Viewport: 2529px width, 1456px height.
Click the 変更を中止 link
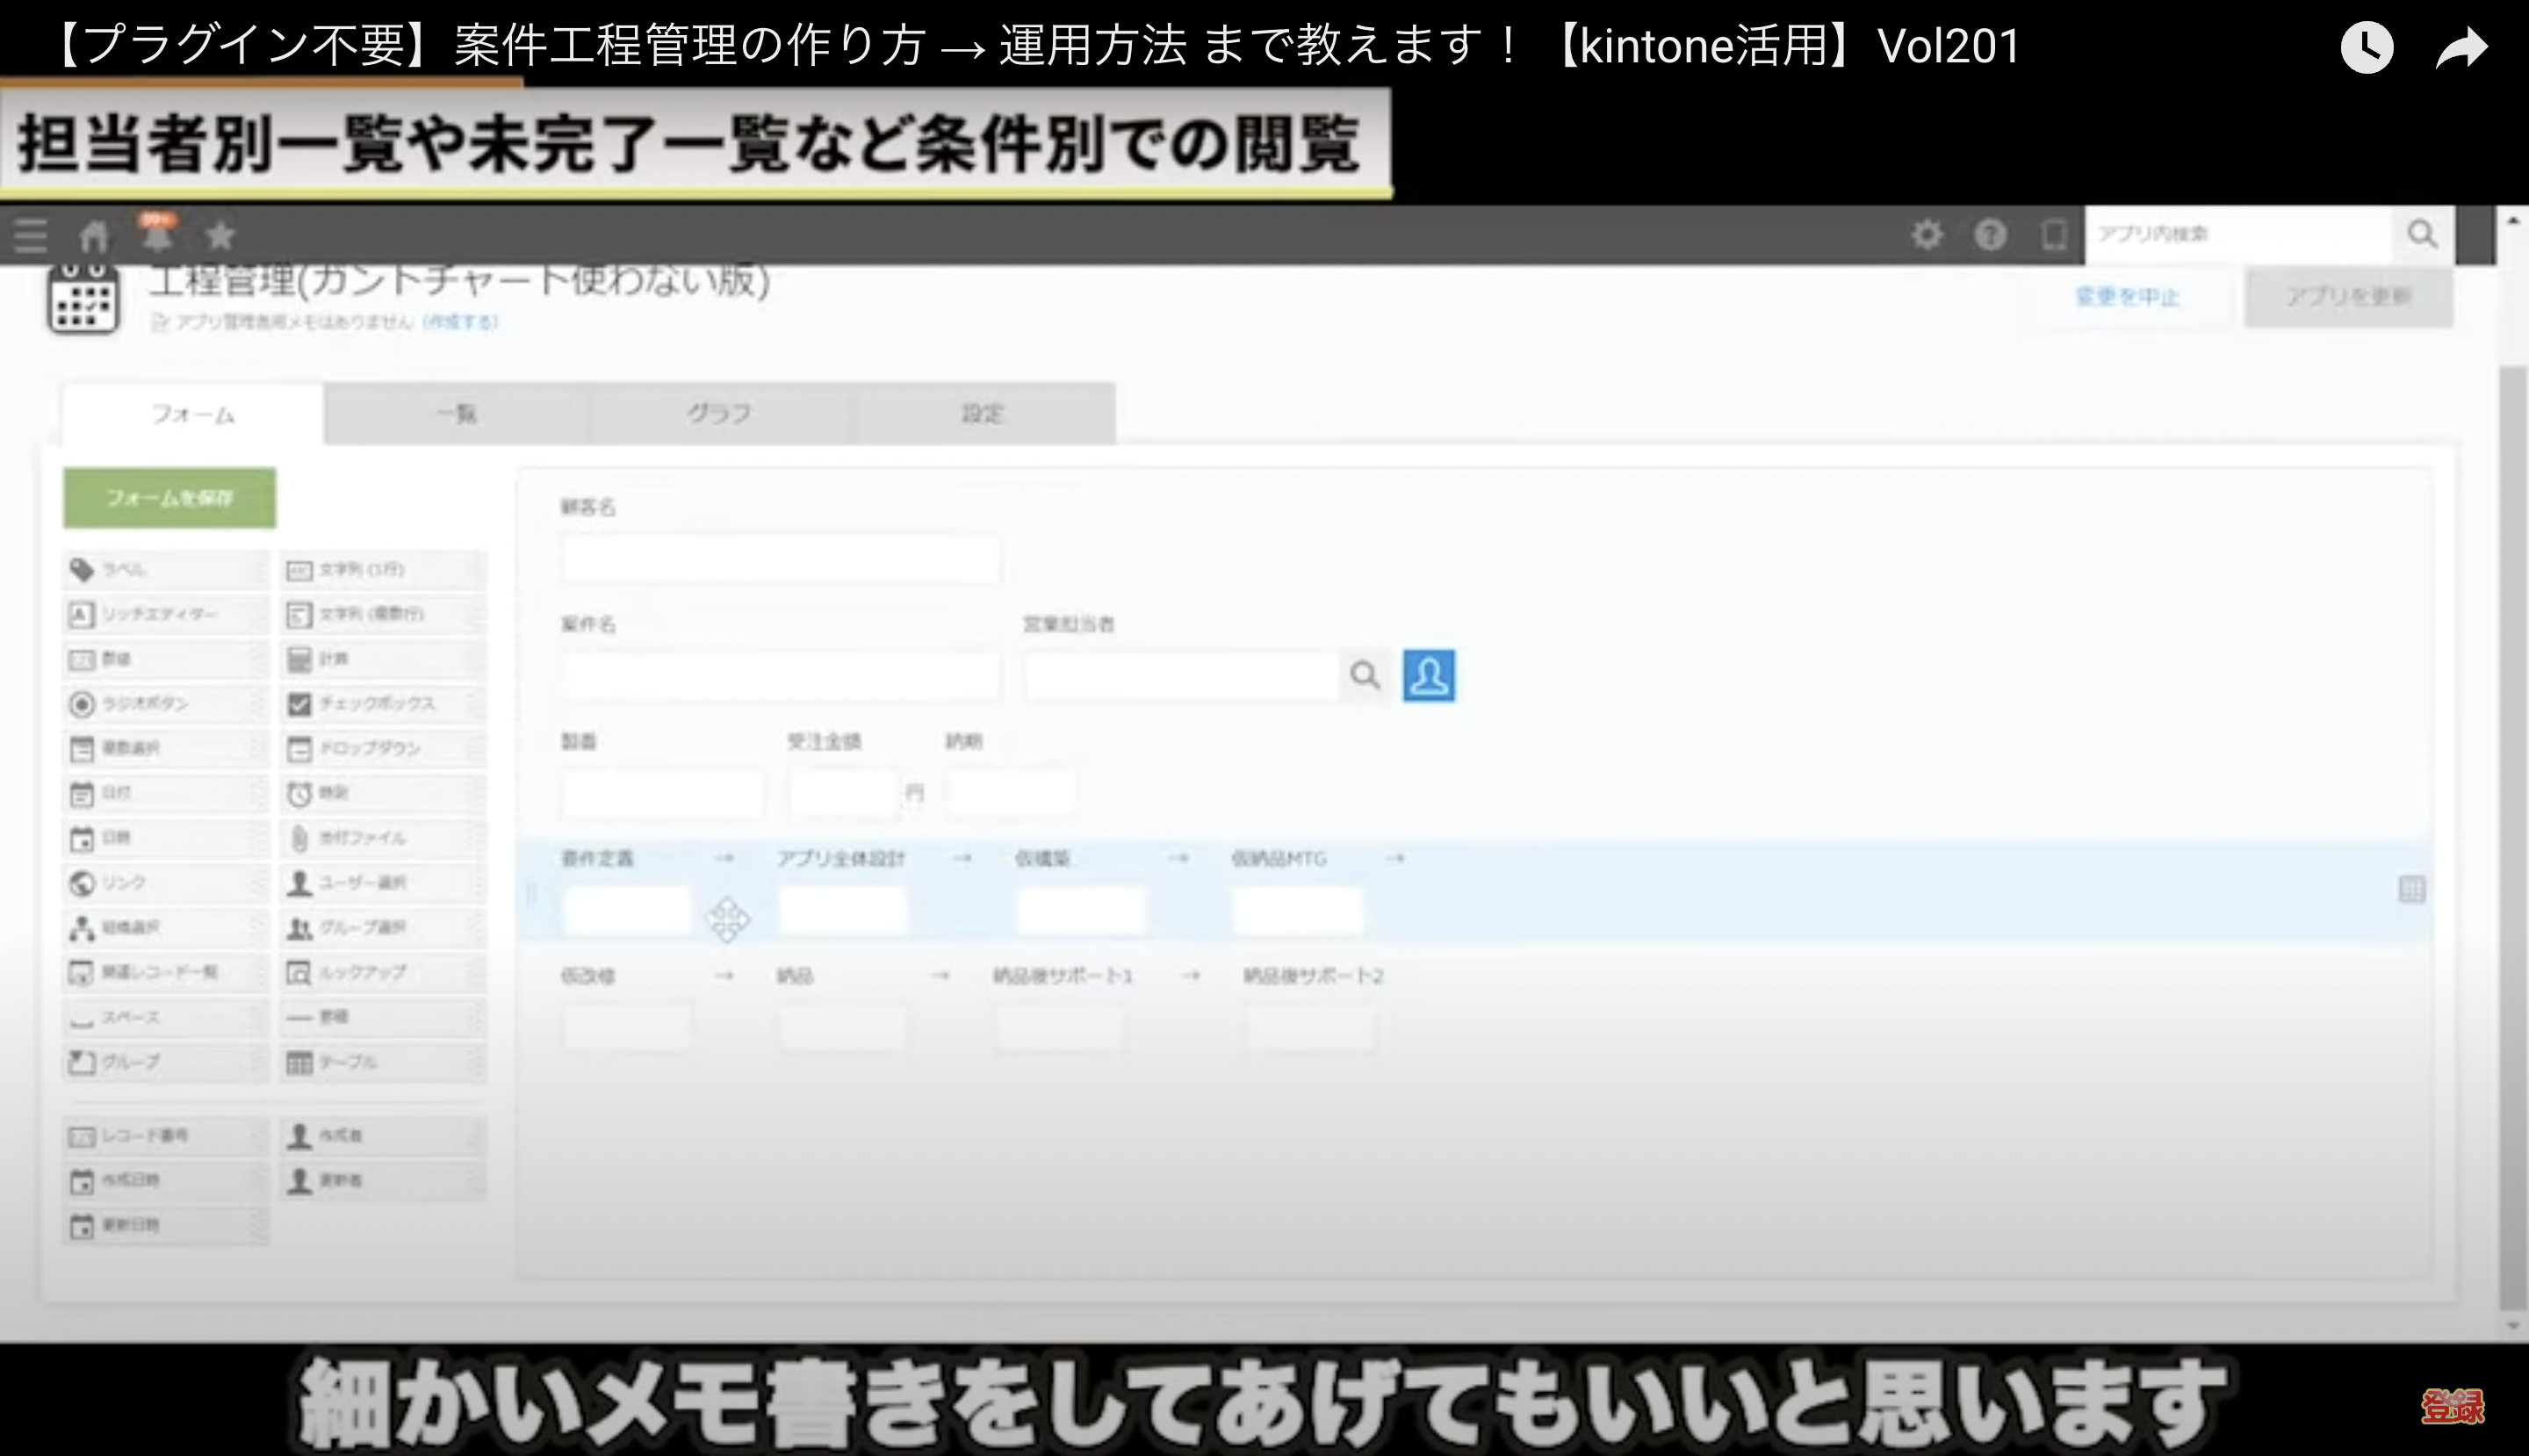pyautogui.click(x=2127, y=297)
